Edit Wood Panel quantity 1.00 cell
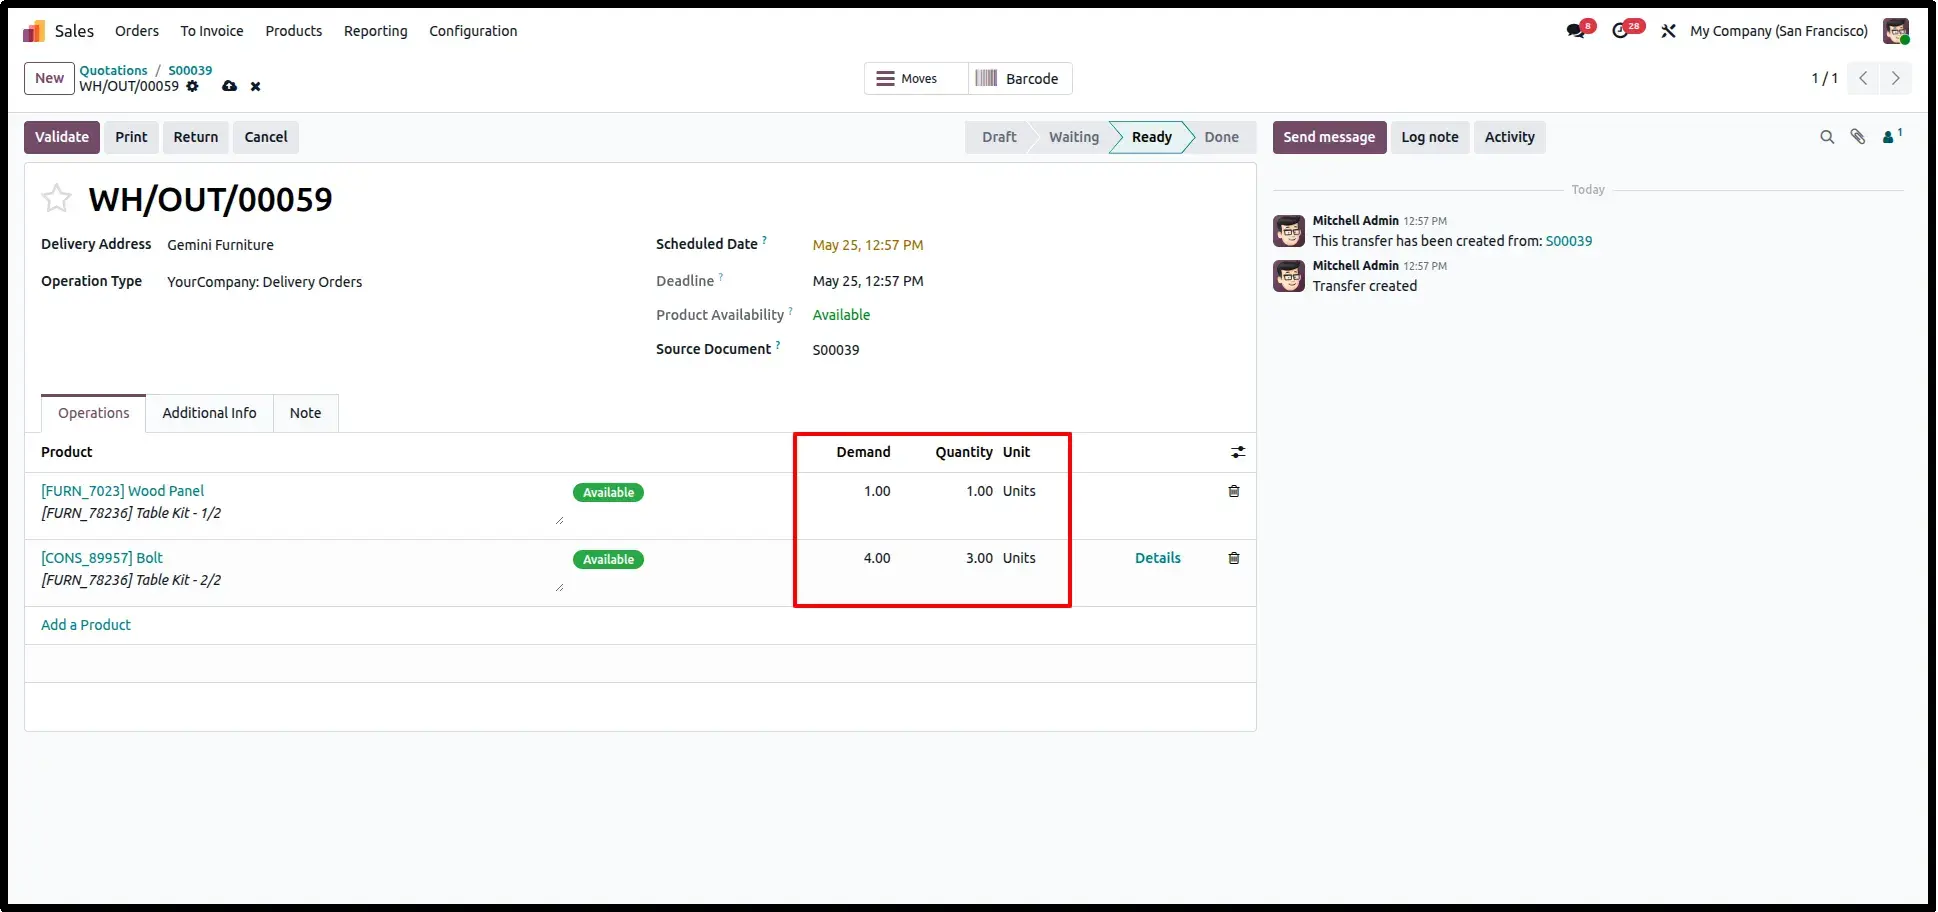This screenshot has height=912, width=1938. (x=980, y=491)
